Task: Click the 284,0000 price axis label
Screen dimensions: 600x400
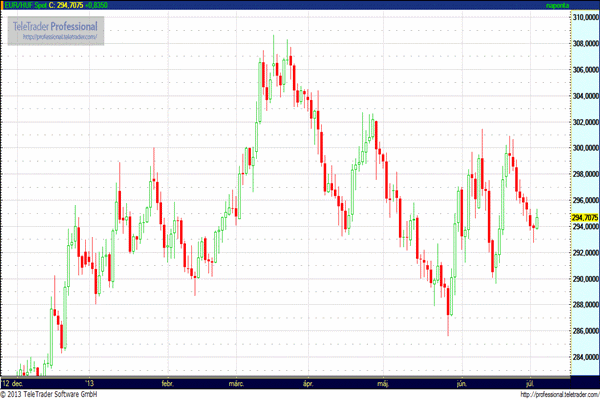Action: pyautogui.click(x=584, y=357)
